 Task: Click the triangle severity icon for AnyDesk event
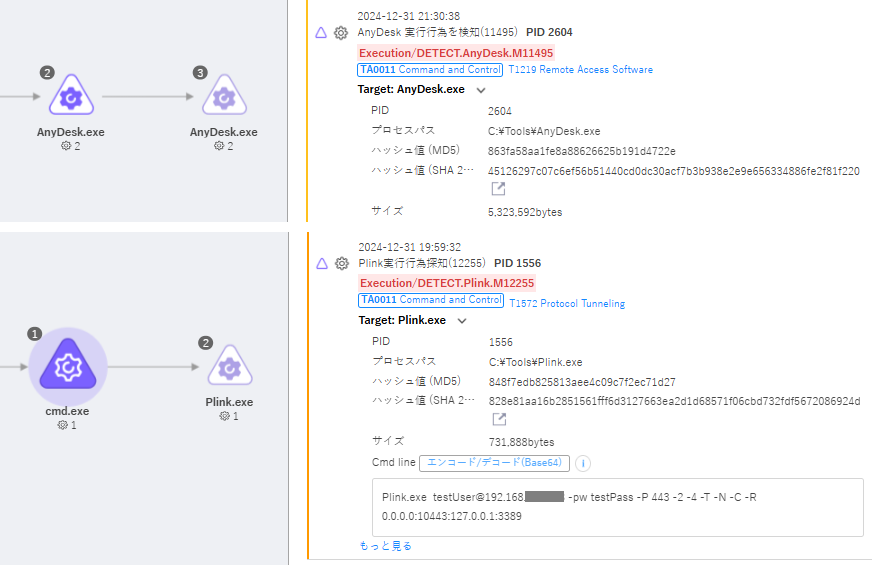tap(321, 33)
